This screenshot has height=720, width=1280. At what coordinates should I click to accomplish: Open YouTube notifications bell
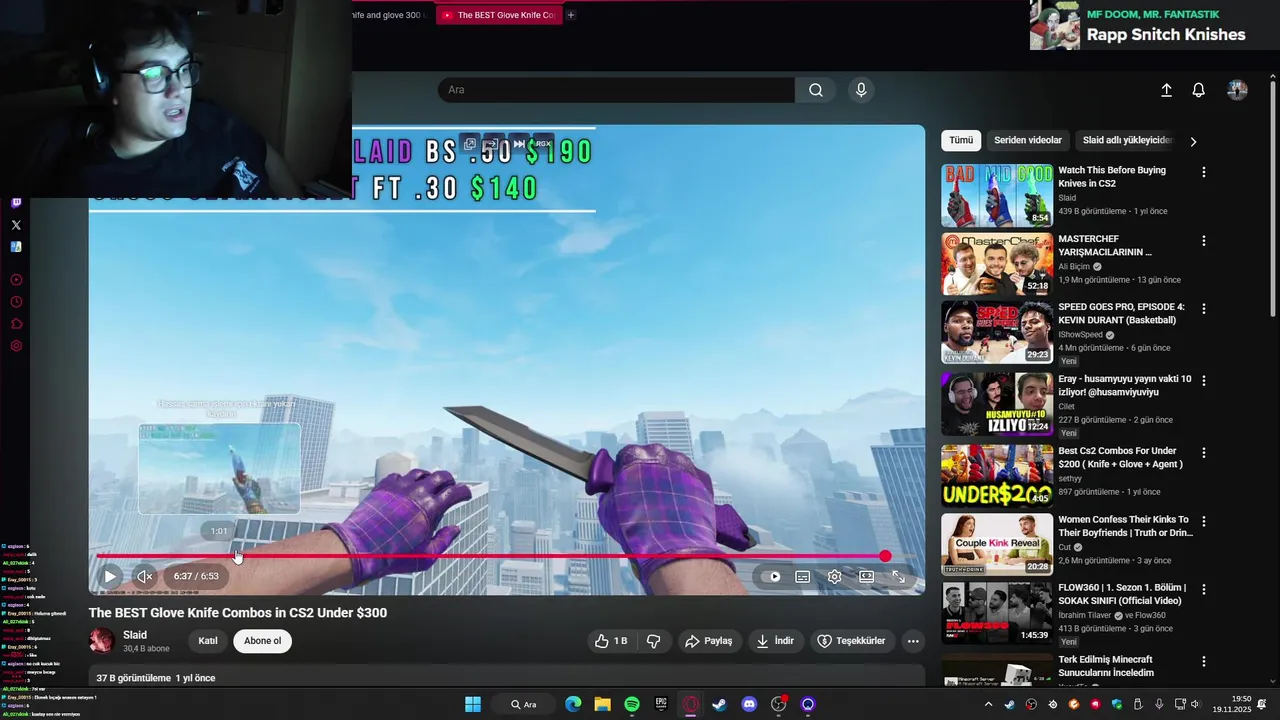coord(1198,90)
